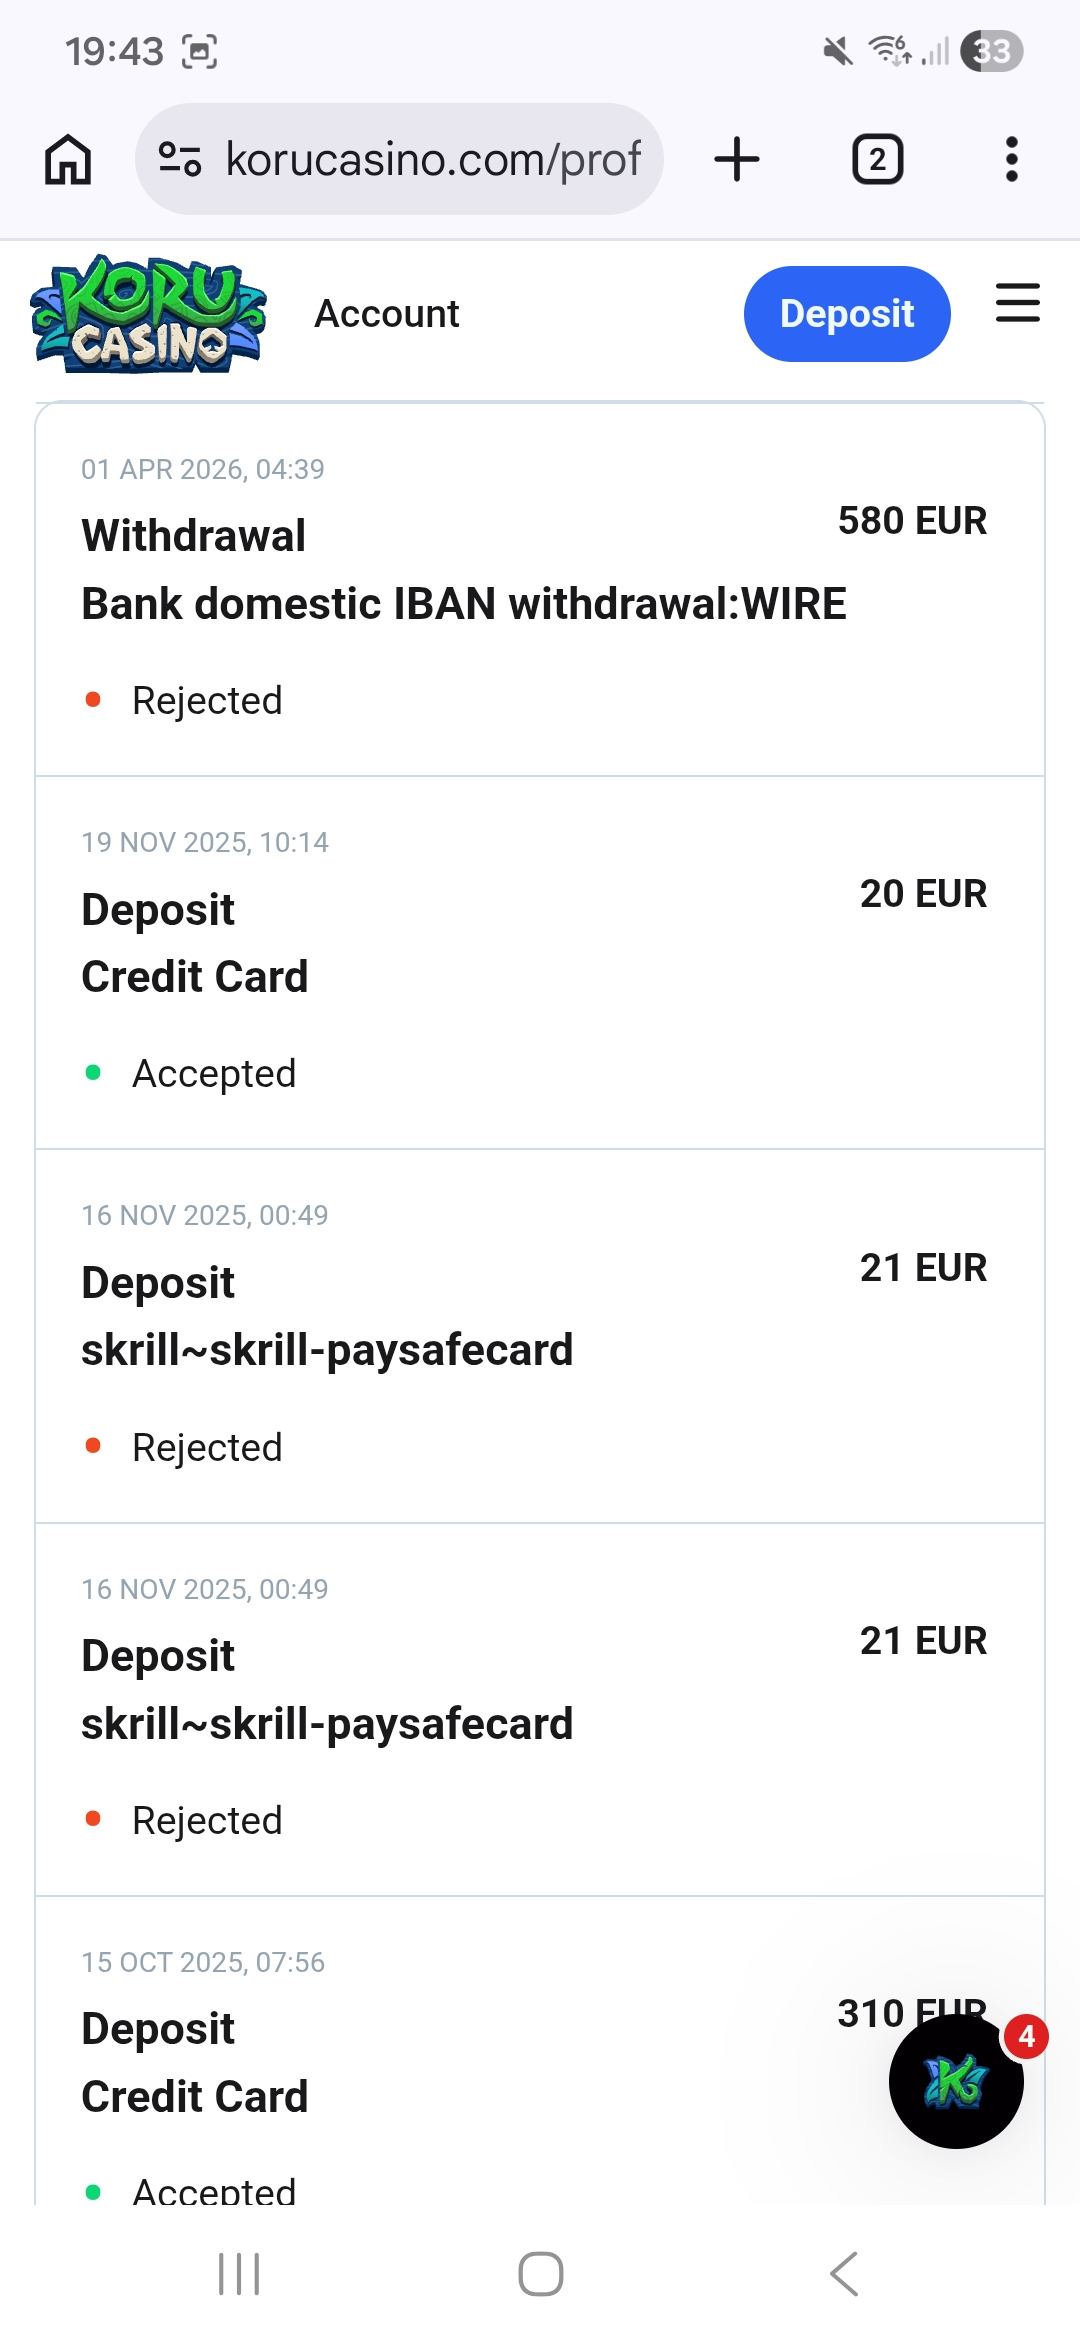
Task: Open the 20 EUR Credit Card deposit
Action: (540, 962)
